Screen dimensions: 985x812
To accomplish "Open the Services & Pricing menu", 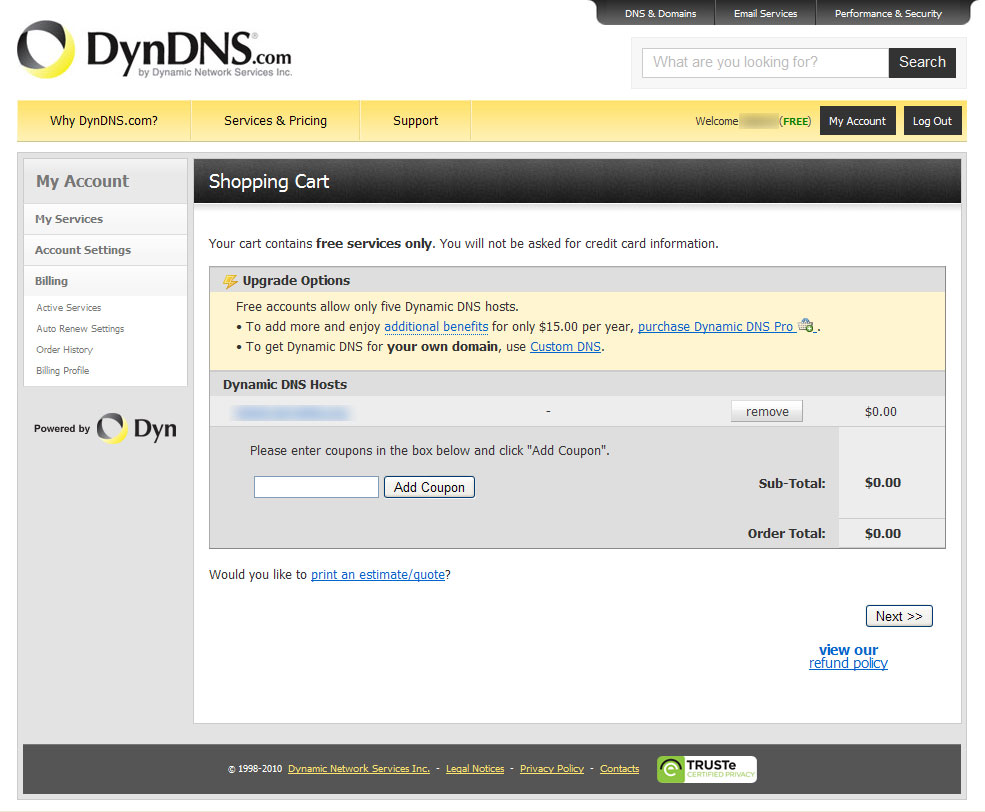I will [x=275, y=121].
